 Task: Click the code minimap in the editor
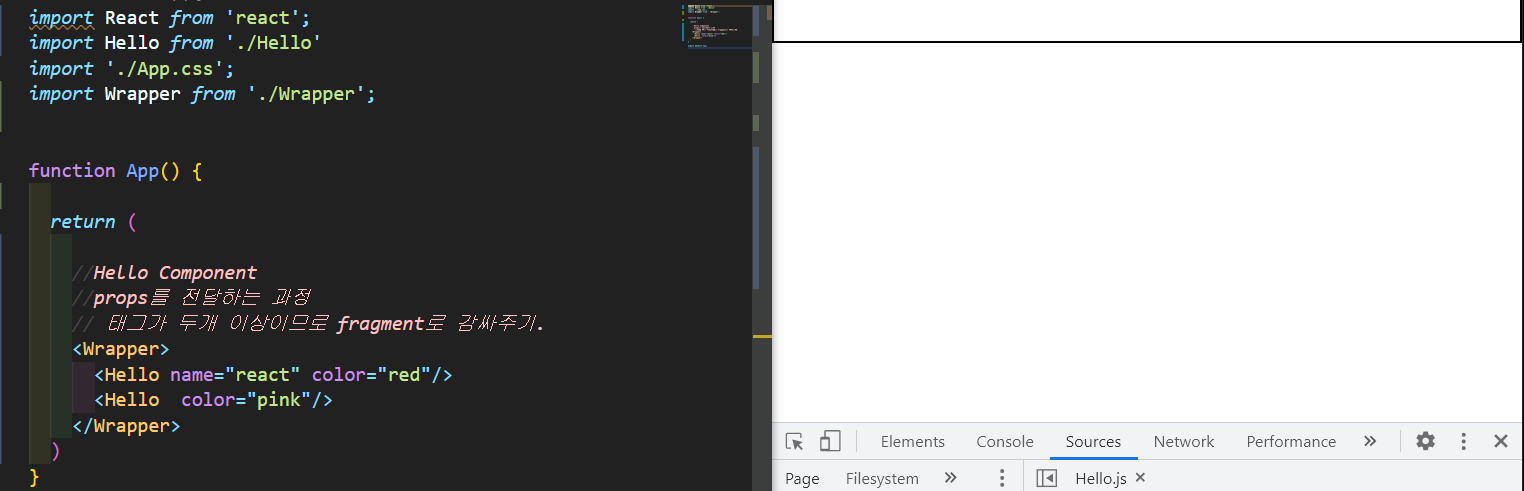tap(716, 27)
